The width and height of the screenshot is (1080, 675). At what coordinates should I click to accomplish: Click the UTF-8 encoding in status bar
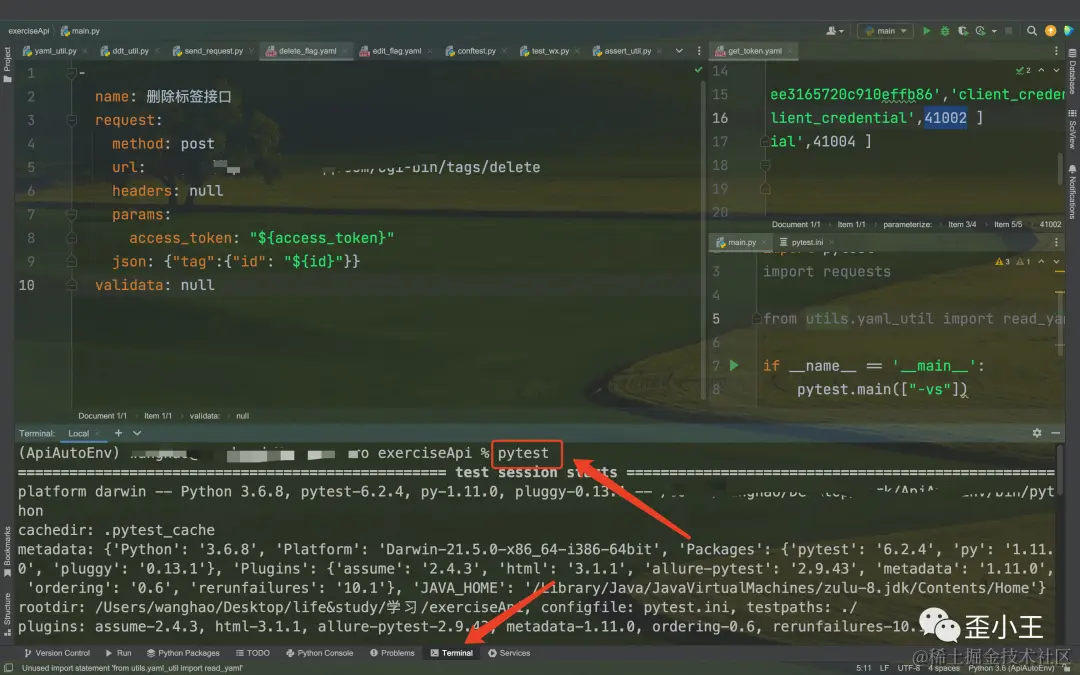click(x=908, y=668)
